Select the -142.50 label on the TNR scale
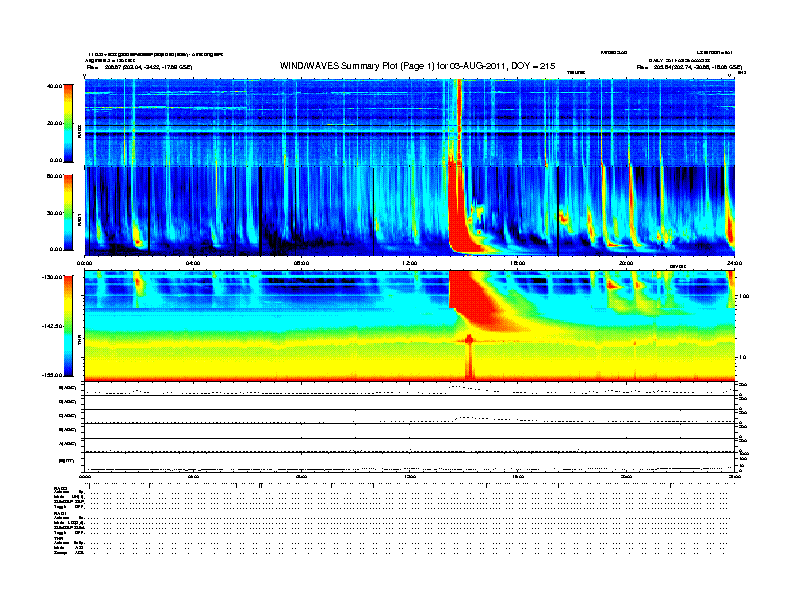Viewport: 792px width, 612px height. click(x=53, y=326)
